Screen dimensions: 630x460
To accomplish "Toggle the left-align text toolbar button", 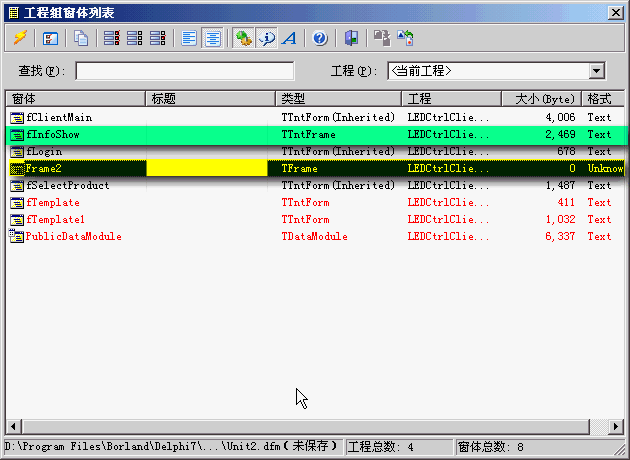I will click(190, 38).
